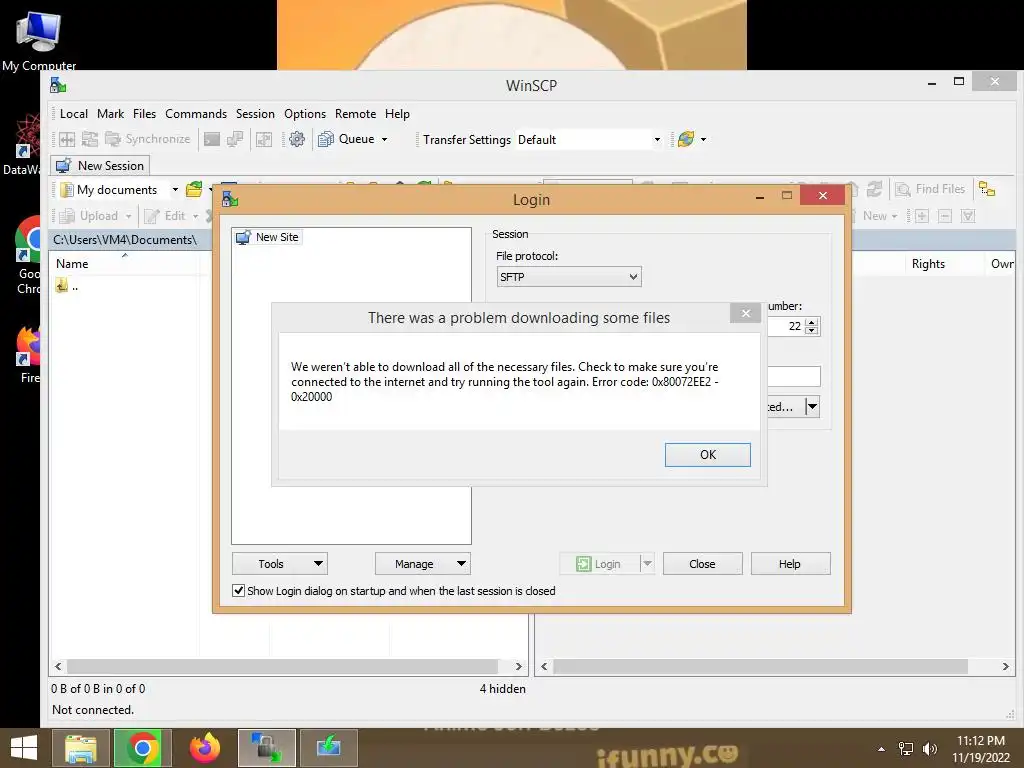Click the Close button in Login dialog
This screenshot has height=768, width=1024.
[x=702, y=564]
